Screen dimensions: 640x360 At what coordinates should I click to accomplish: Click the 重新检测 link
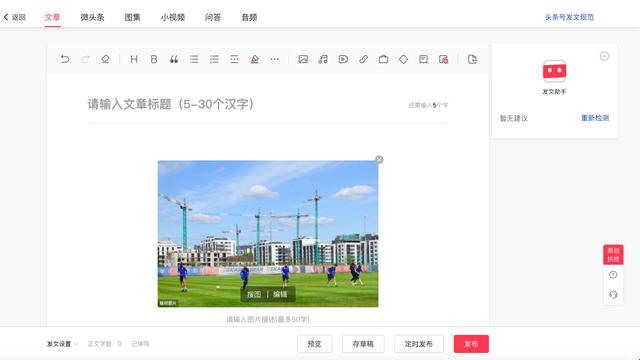point(595,118)
